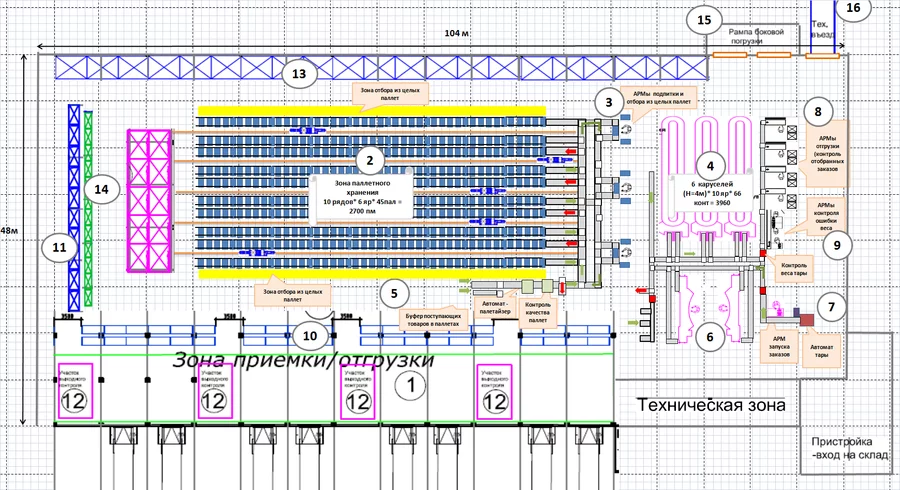Viewport: 900px width, 490px height.
Task: Select the 'АРМы подпитки и отбора' callout
Action: (658, 98)
